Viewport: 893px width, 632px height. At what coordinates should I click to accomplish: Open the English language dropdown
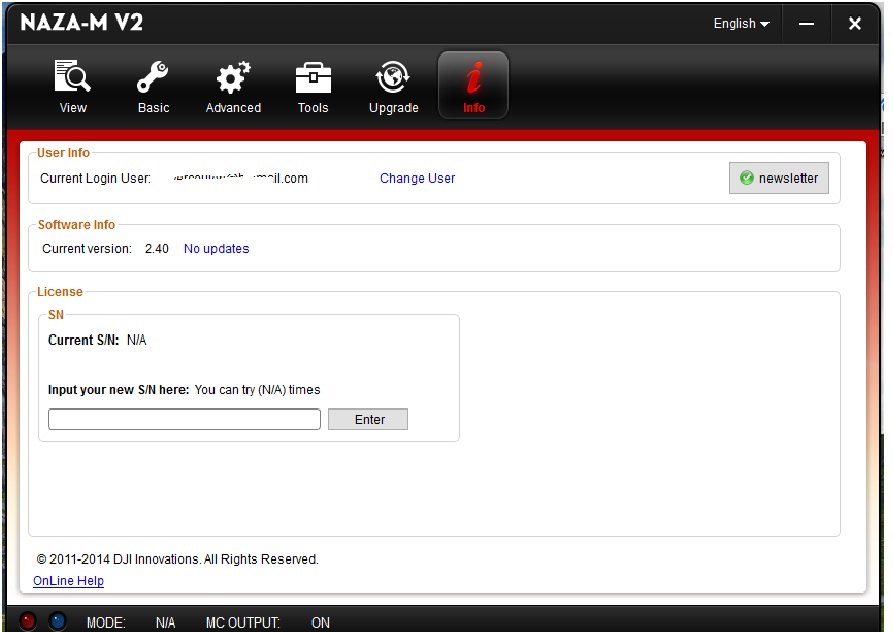tap(742, 24)
